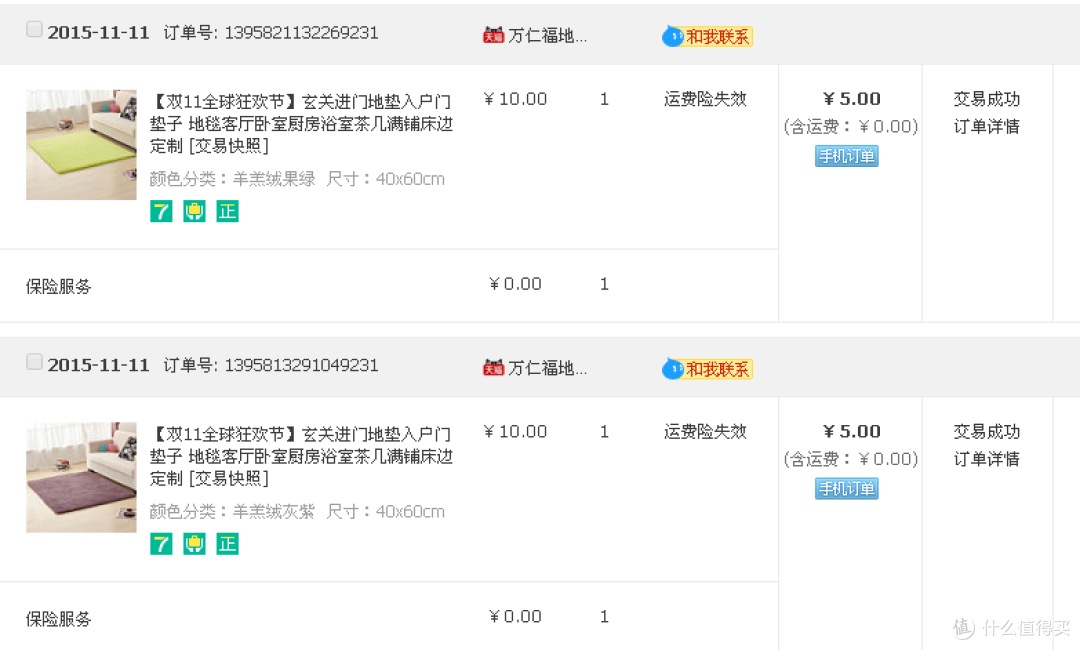The height and width of the screenshot is (650, 1080).
Task: Select the checkbox for order 1395813291049231
Action: point(34,362)
